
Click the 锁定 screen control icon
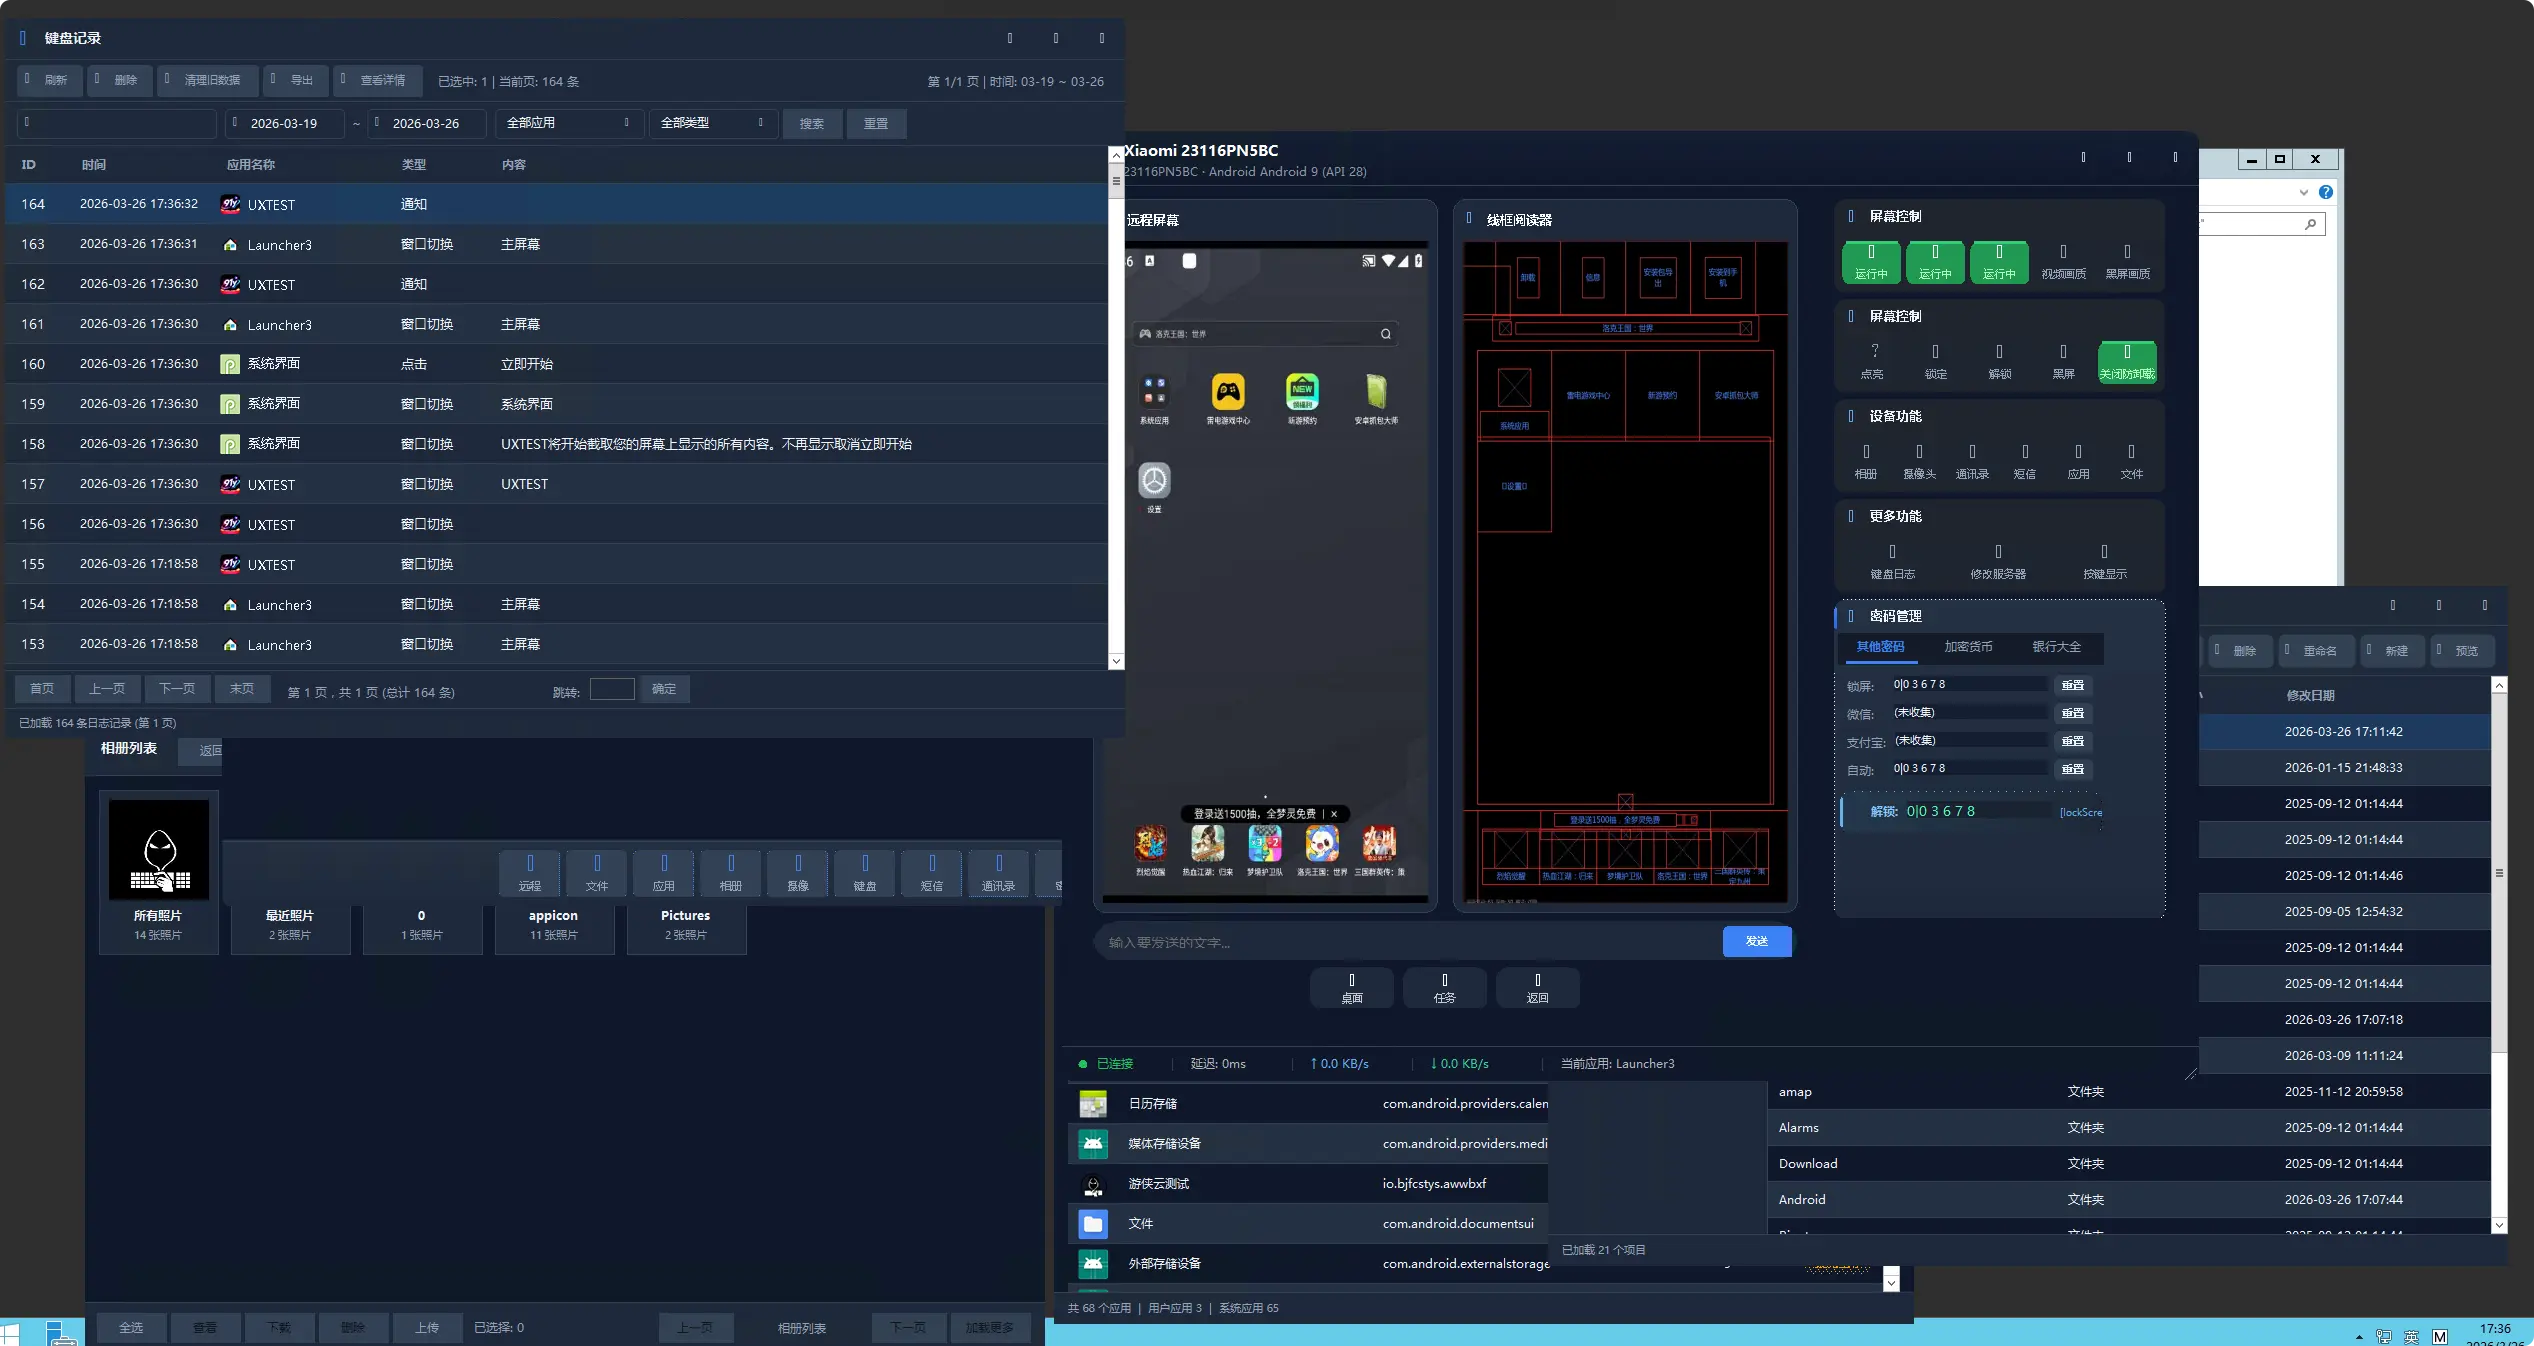[x=1935, y=360]
